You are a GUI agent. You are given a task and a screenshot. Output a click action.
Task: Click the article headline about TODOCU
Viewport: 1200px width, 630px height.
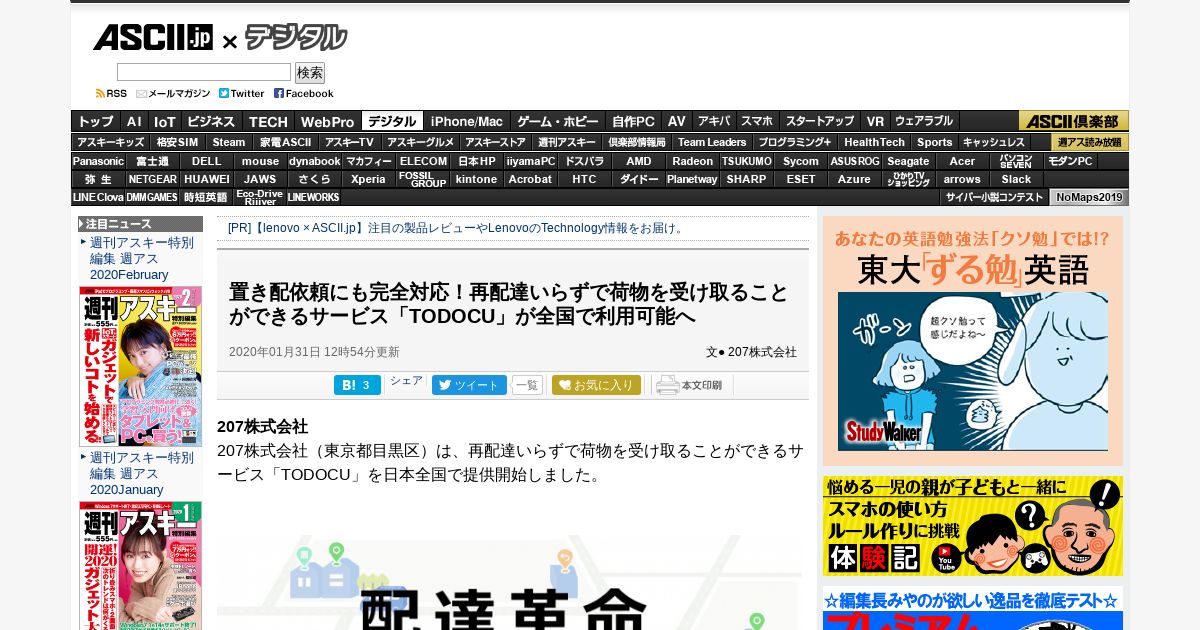coord(509,305)
